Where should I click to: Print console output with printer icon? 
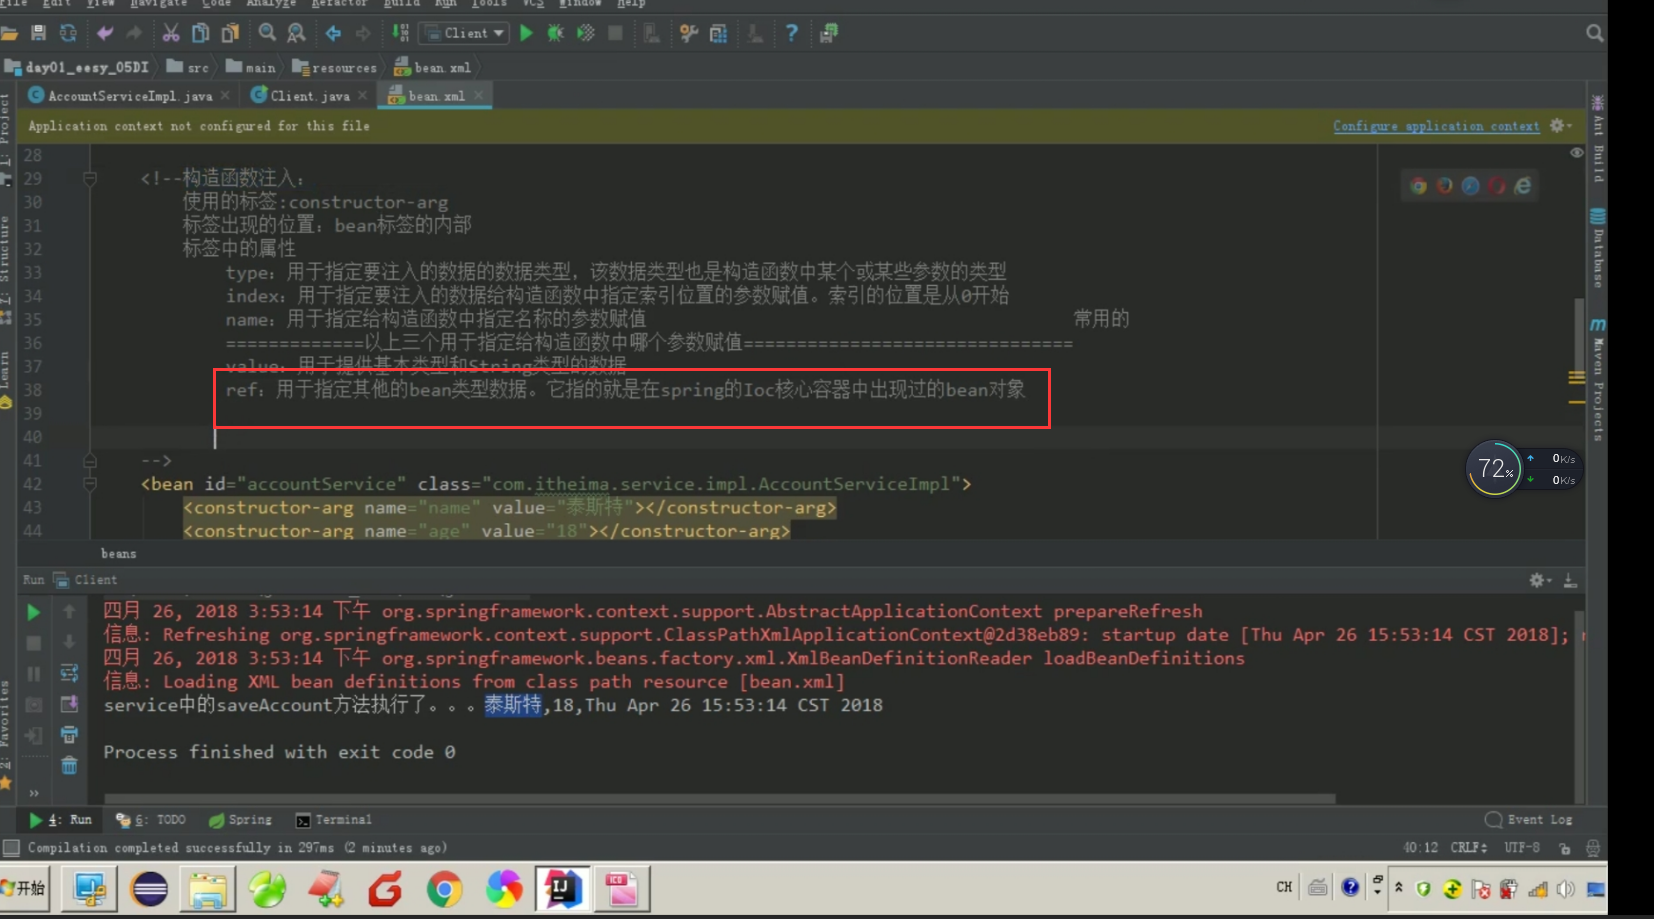(x=69, y=735)
